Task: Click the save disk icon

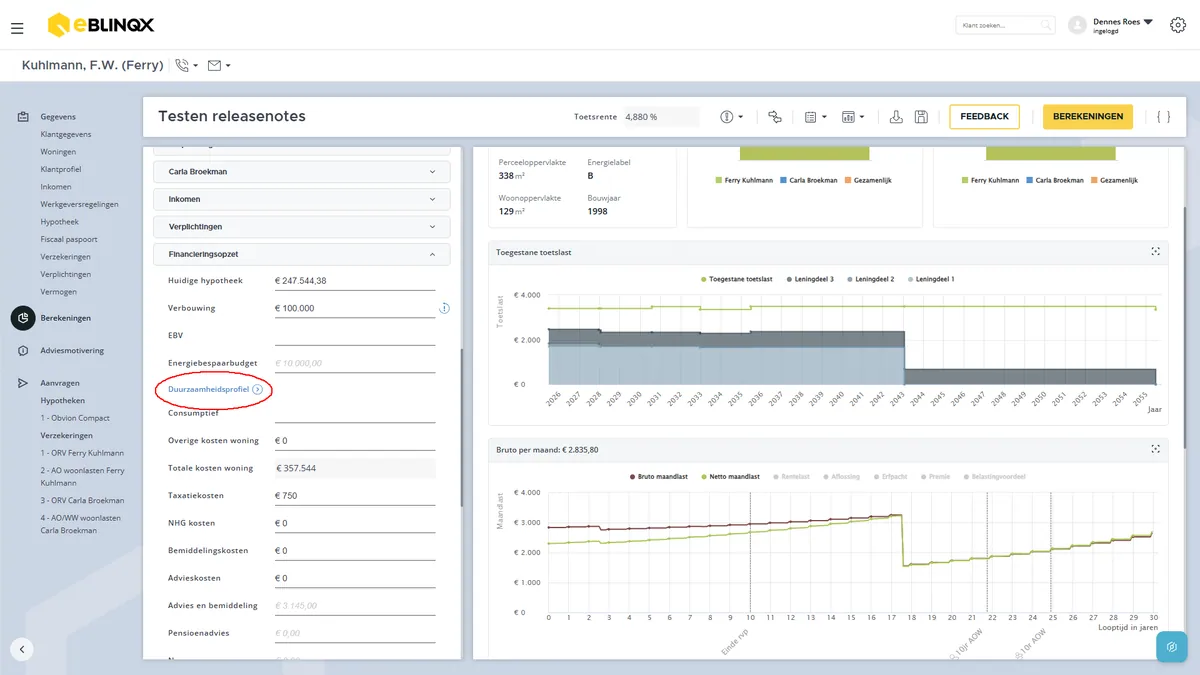Action: click(921, 117)
